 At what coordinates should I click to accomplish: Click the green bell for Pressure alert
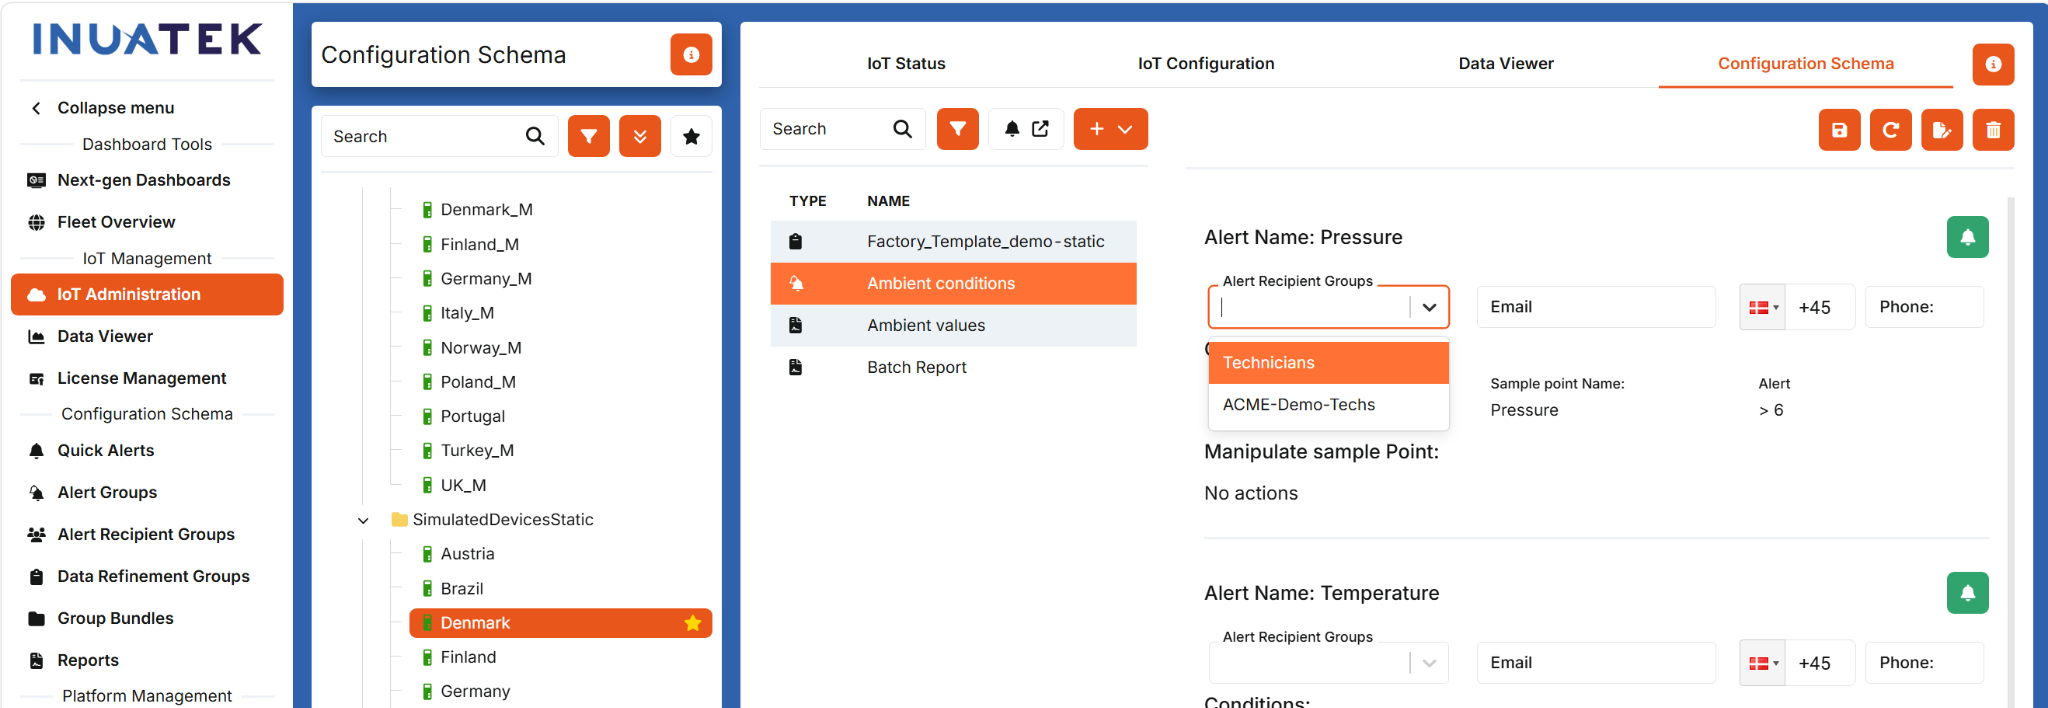tap(1967, 237)
